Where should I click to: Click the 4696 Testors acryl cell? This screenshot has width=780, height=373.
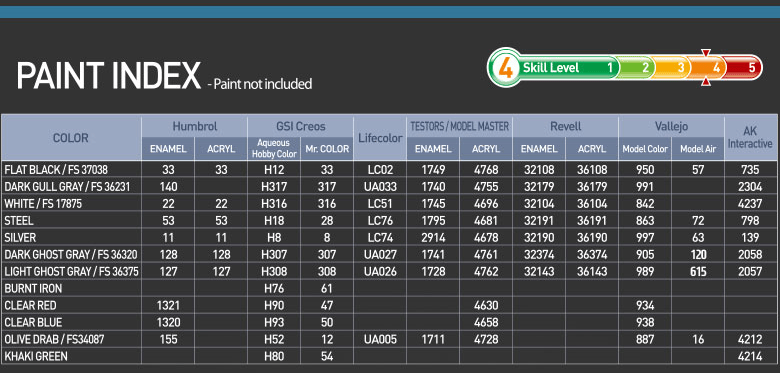486,203
